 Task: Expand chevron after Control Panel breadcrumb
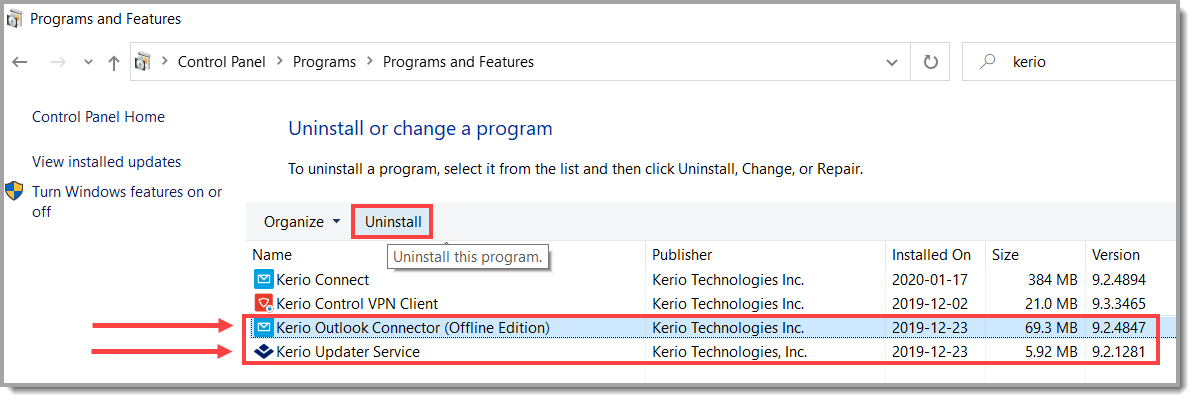tap(279, 62)
